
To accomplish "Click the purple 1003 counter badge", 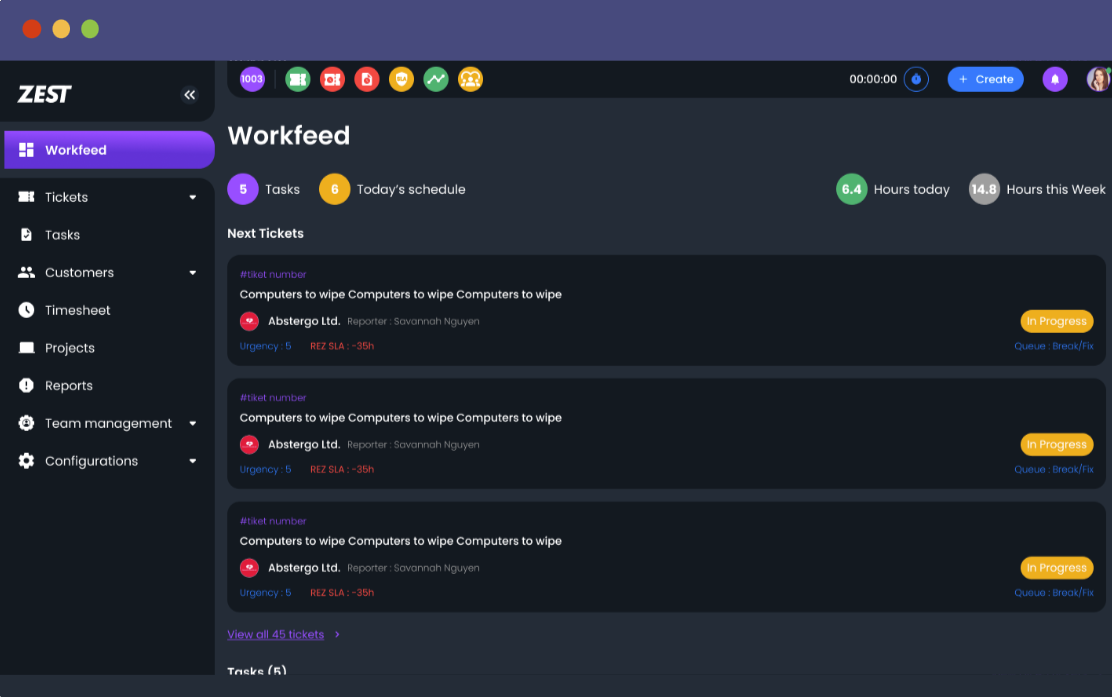I will pyautogui.click(x=252, y=79).
